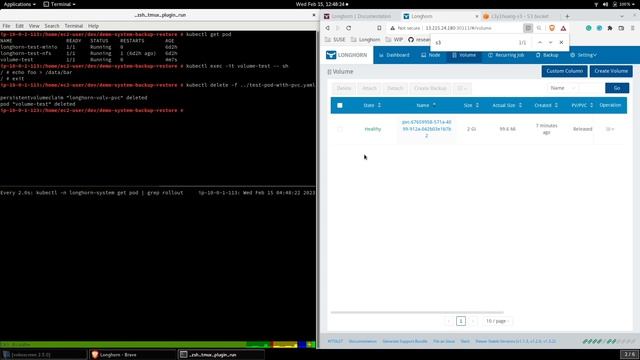
Task: Sort volumes by Name column
Action: (x=426, y=105)
